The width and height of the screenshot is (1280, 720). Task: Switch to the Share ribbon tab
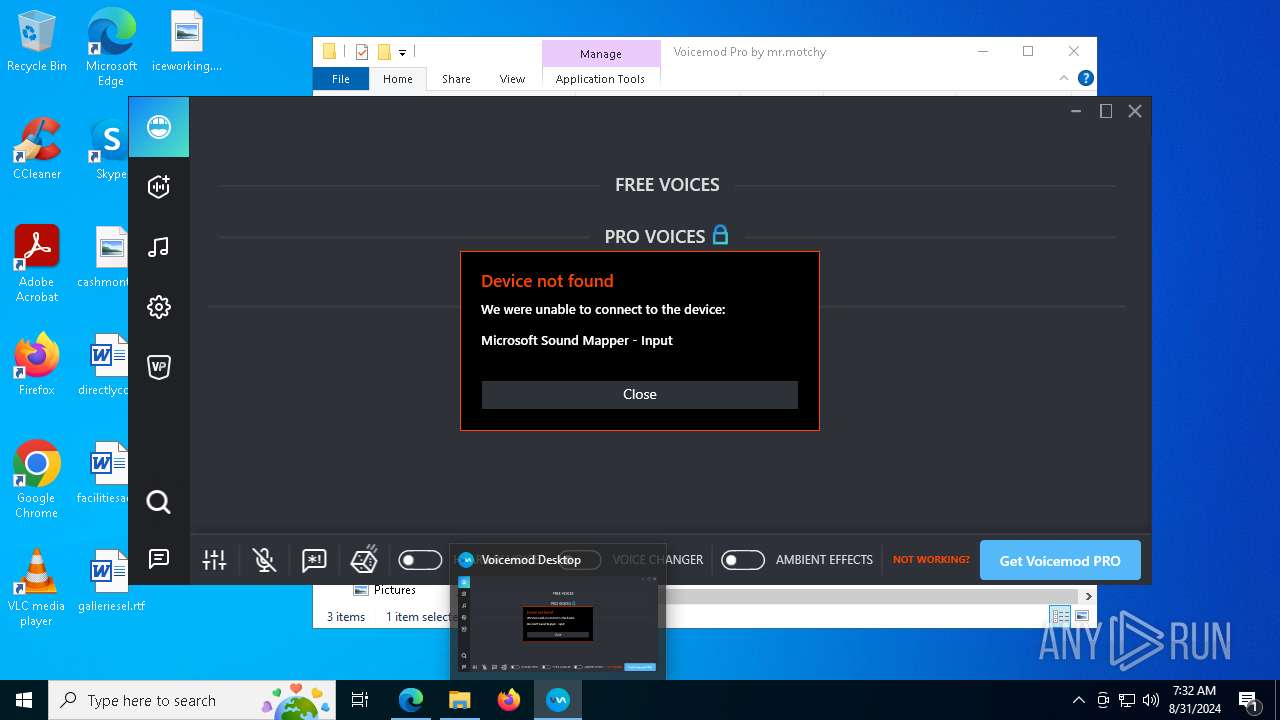(x=456, y=79)
